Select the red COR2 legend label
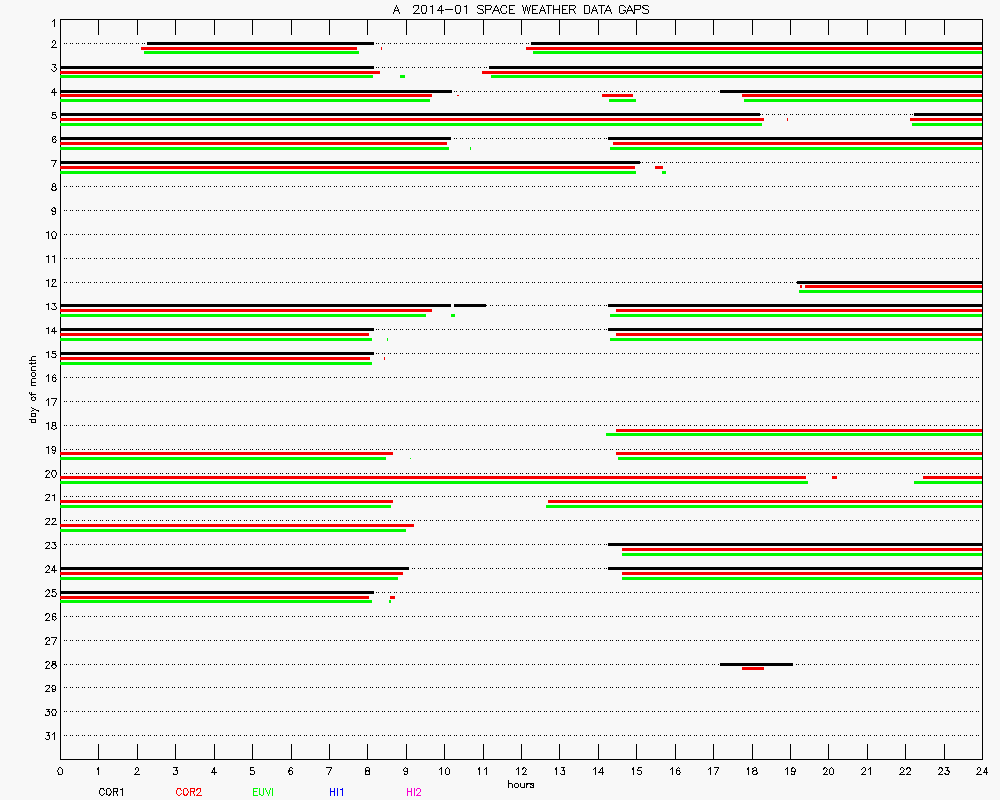Image resolution: width=1000 pixels, height=800 pixels. 187,792
